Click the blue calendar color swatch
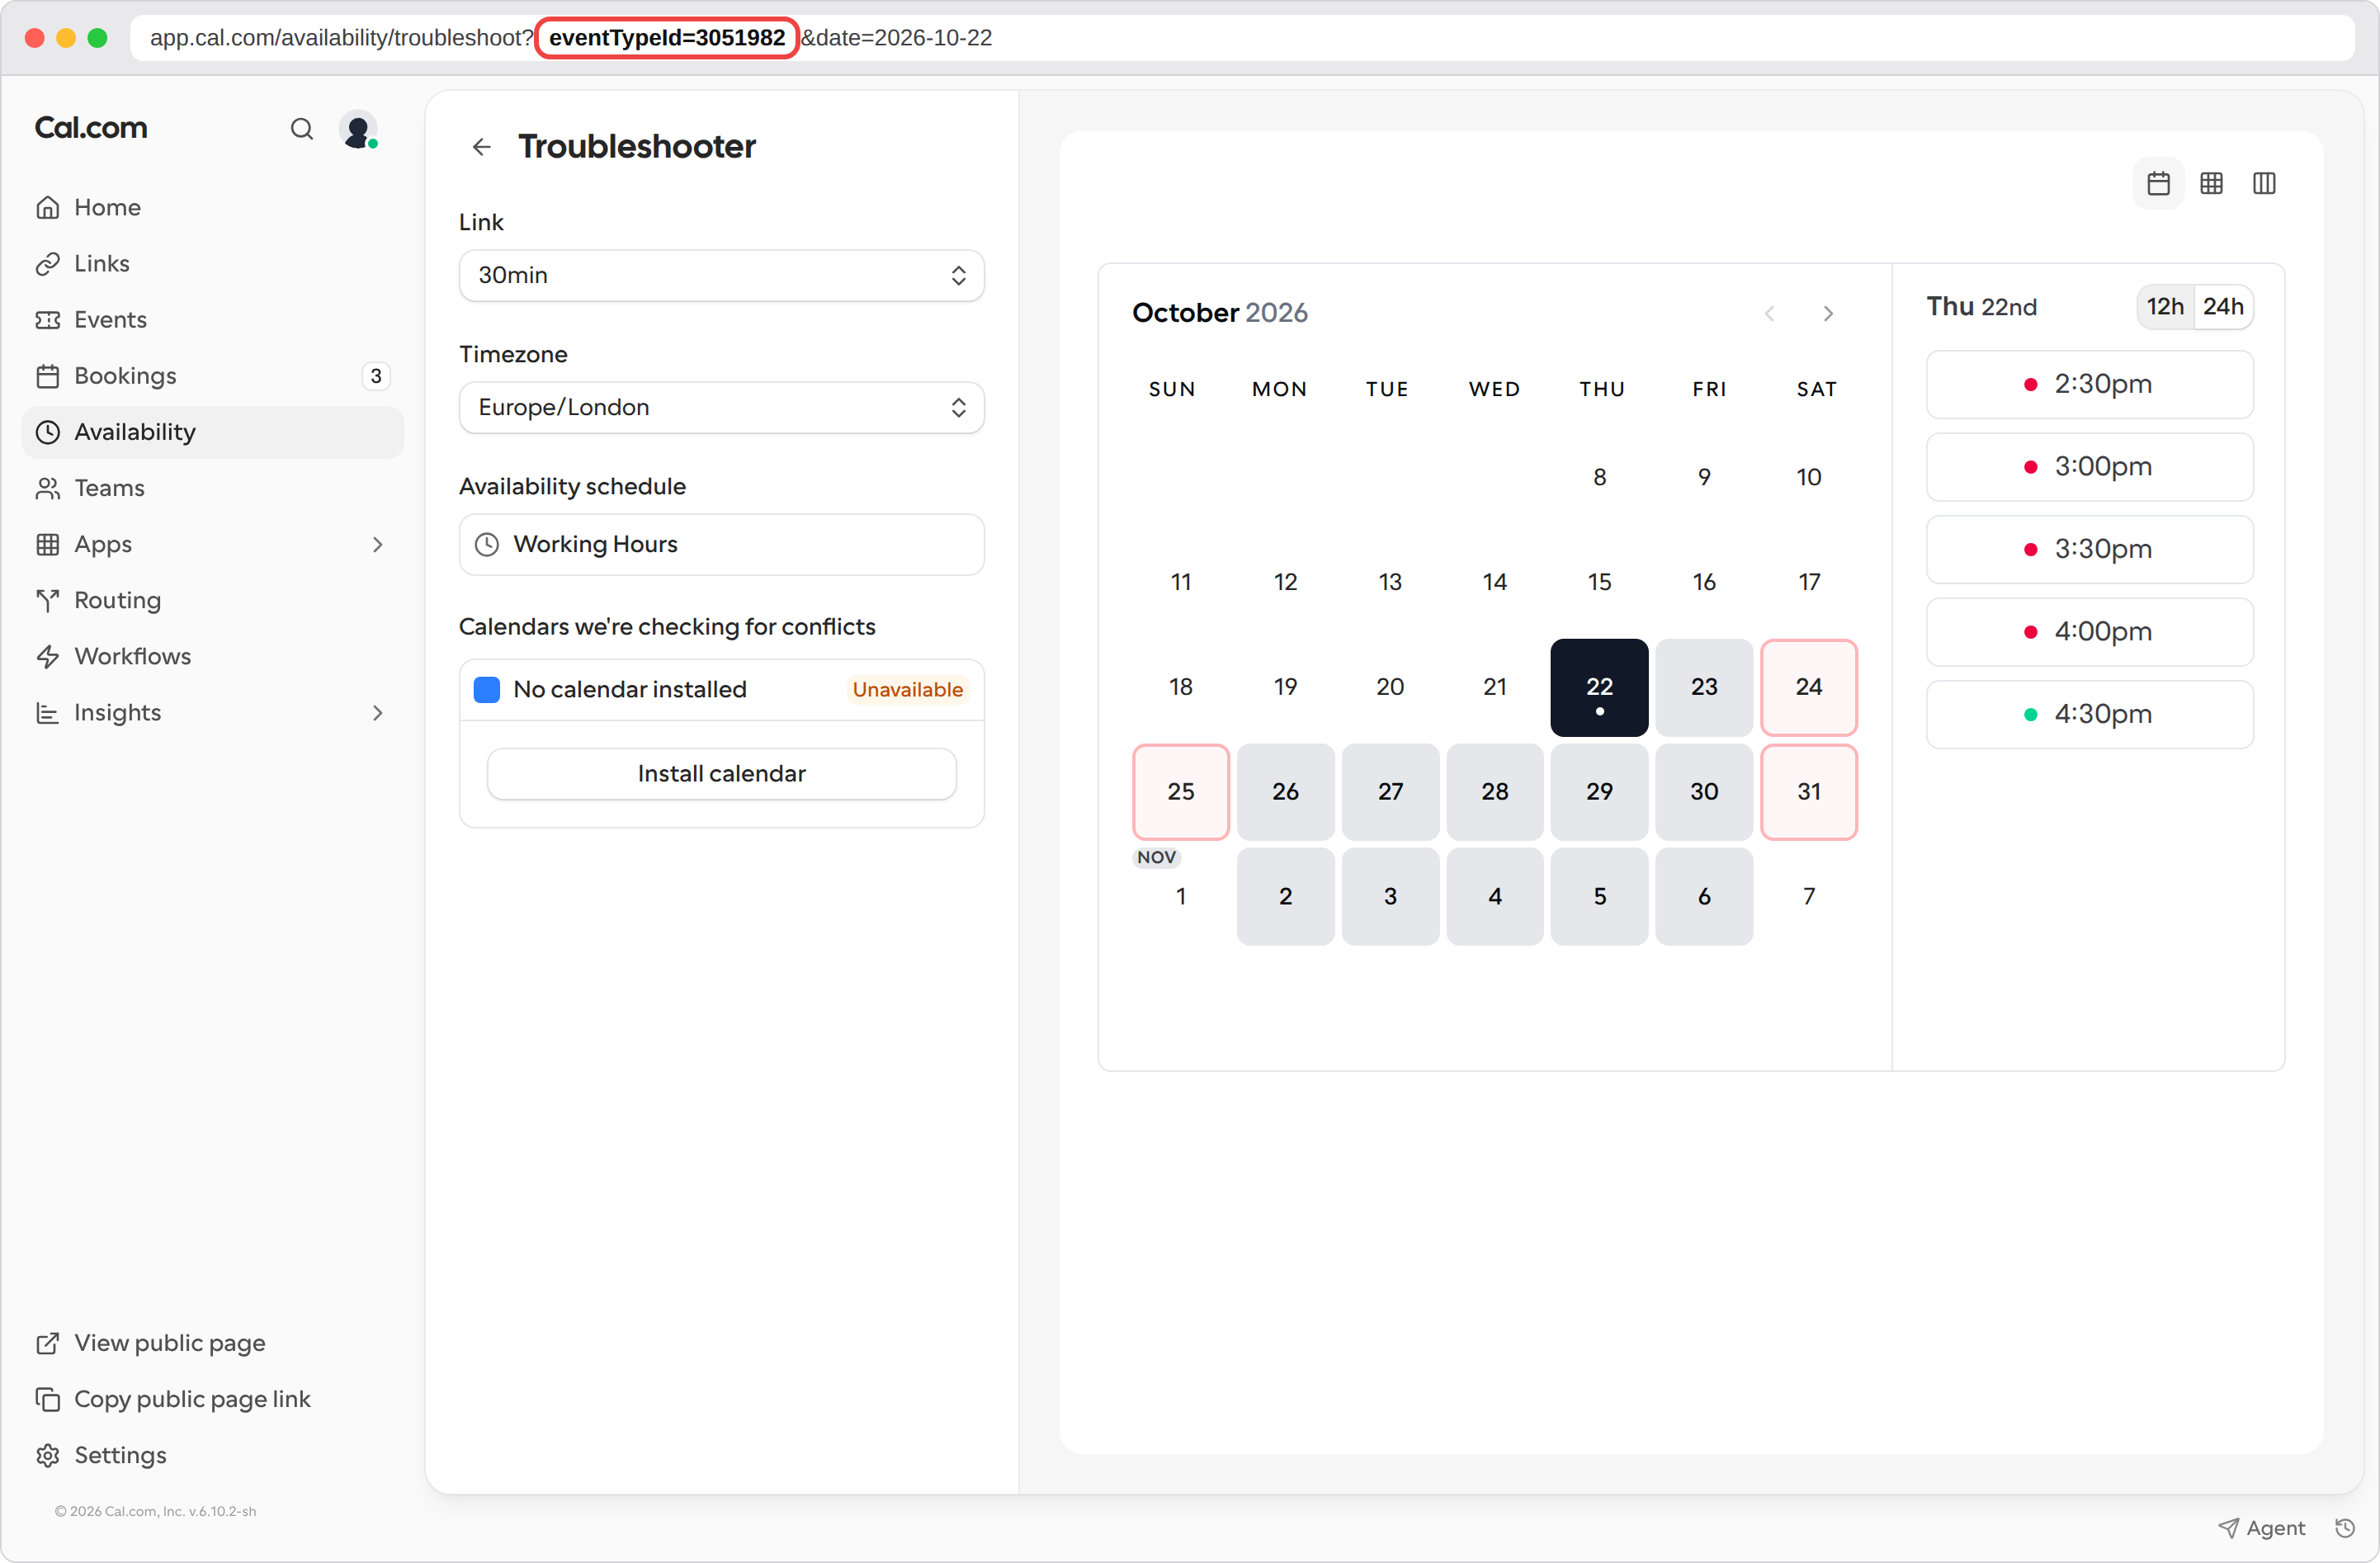Viewport: 2380px width, 1563px height. [486, 689]
